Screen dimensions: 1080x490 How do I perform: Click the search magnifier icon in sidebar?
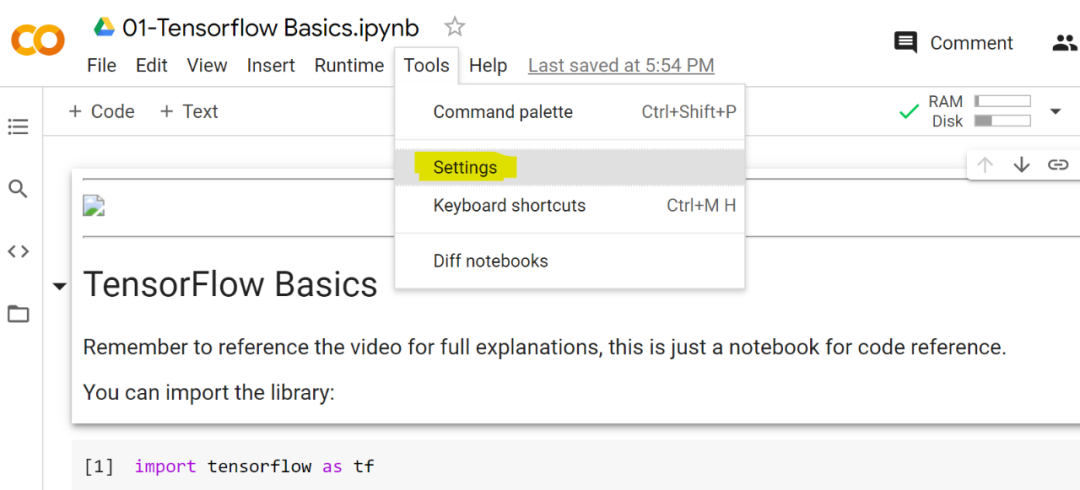pos(18,189)
